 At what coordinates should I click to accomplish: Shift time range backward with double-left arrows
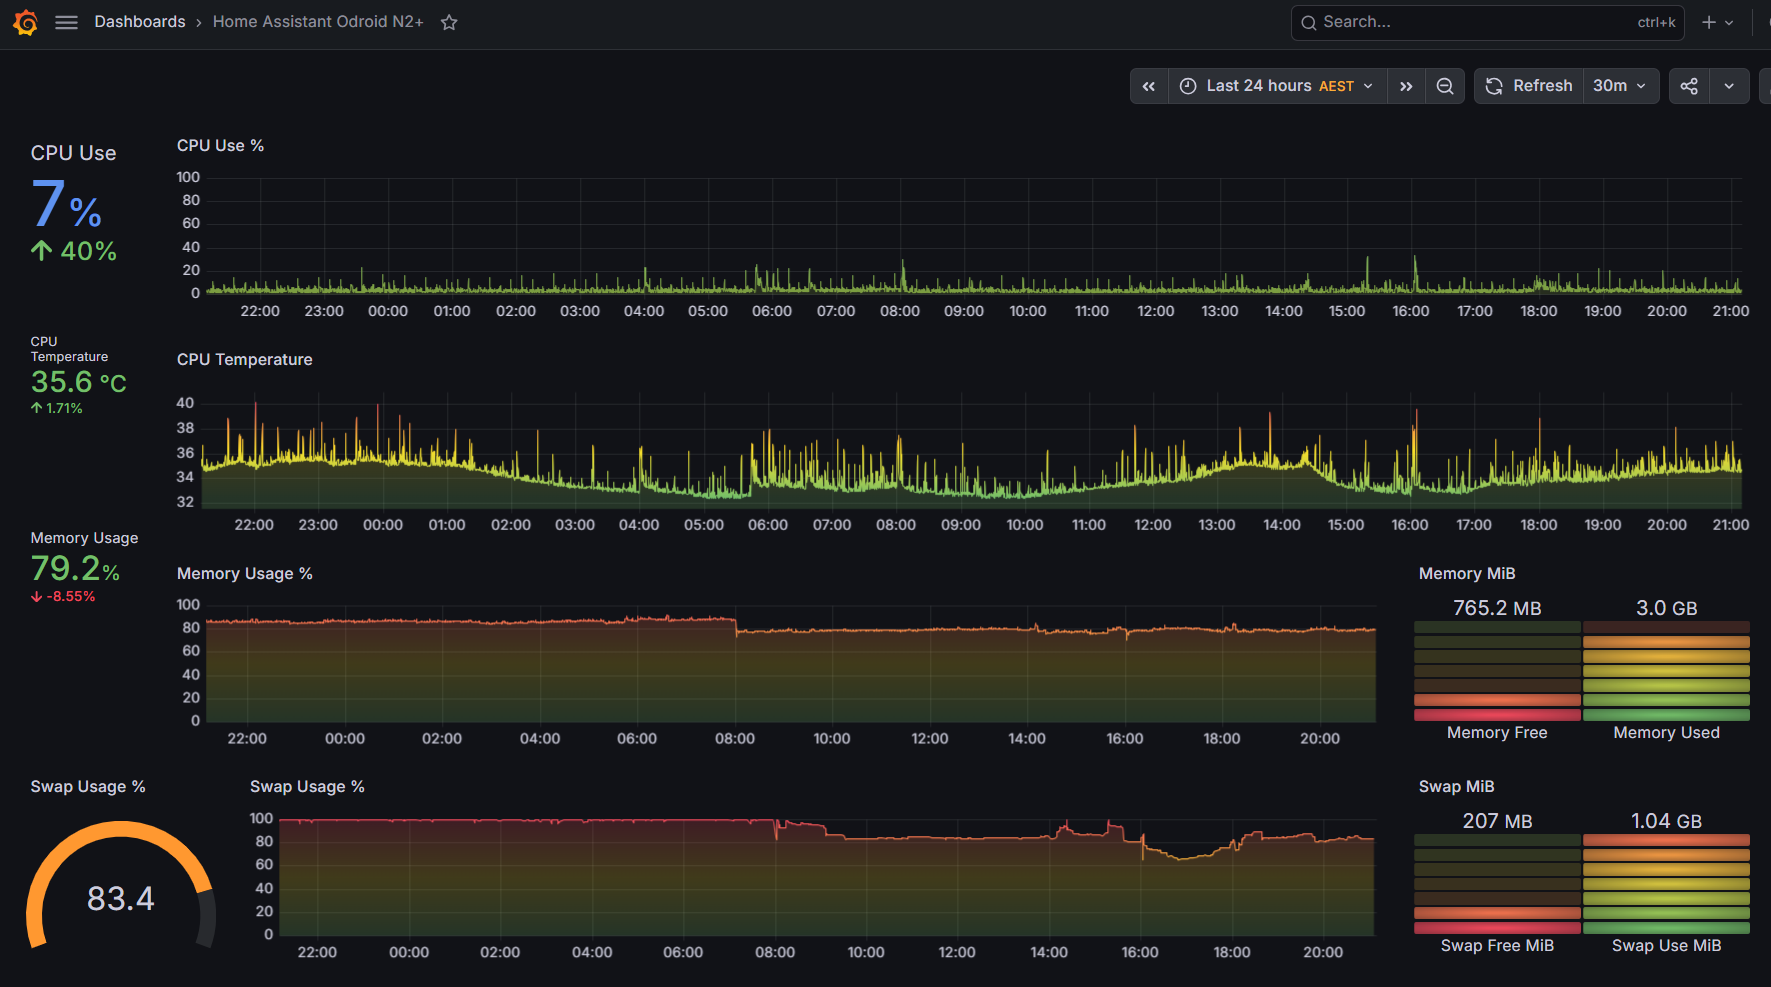1149,86
